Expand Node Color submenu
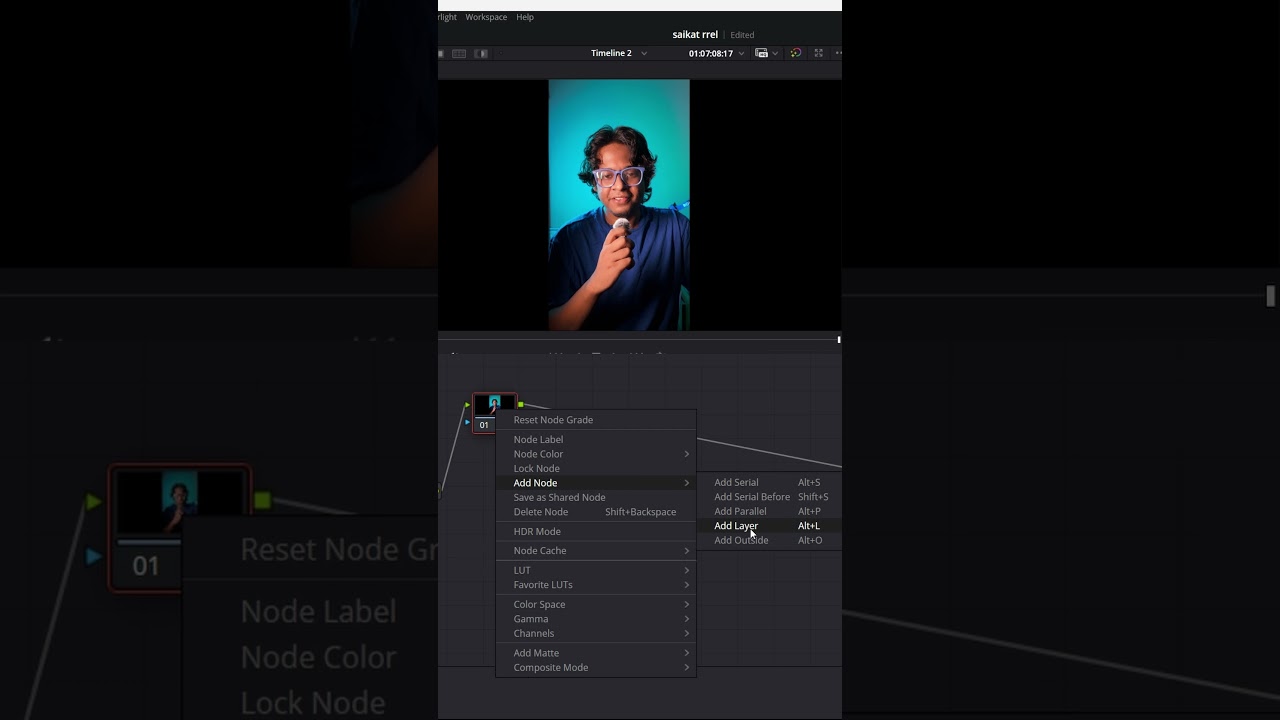Screen dimensions: 1280x720 [596, 454]
